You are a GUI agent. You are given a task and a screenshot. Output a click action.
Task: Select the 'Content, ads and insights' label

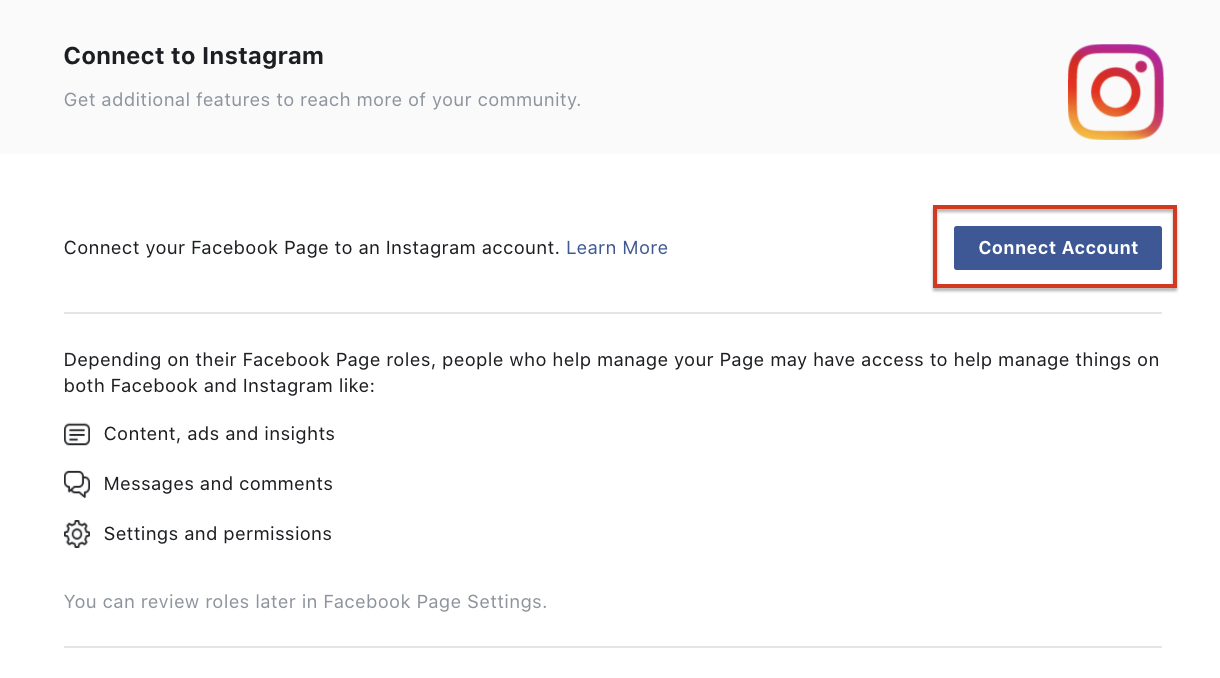pos(219,434)
